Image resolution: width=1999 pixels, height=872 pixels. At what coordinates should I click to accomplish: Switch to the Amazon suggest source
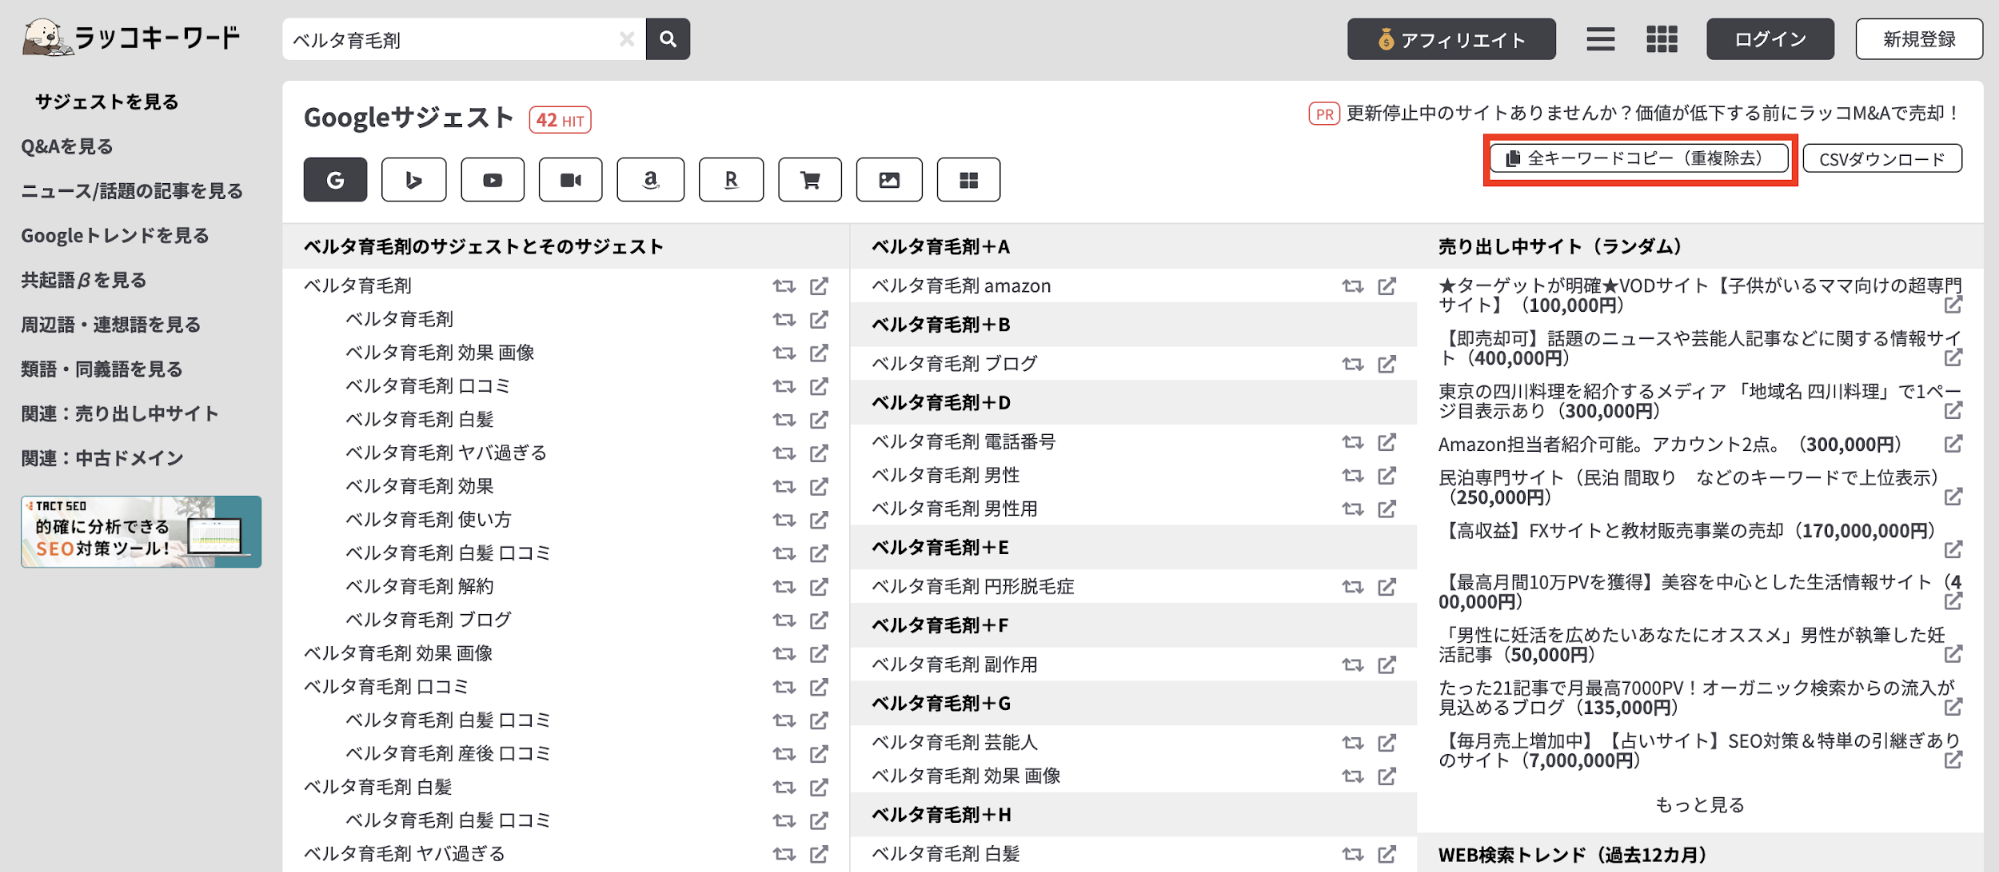[x=650, y=180]
